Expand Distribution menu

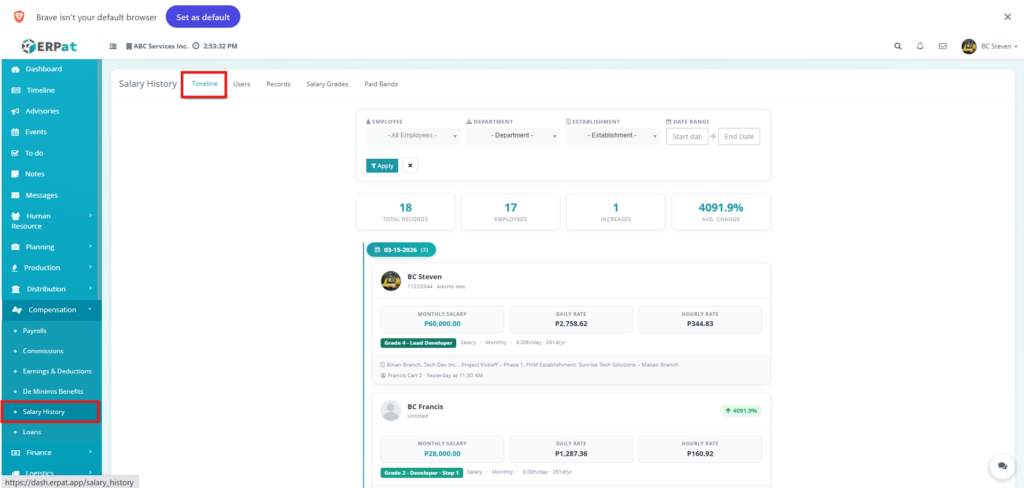(51, 289)
